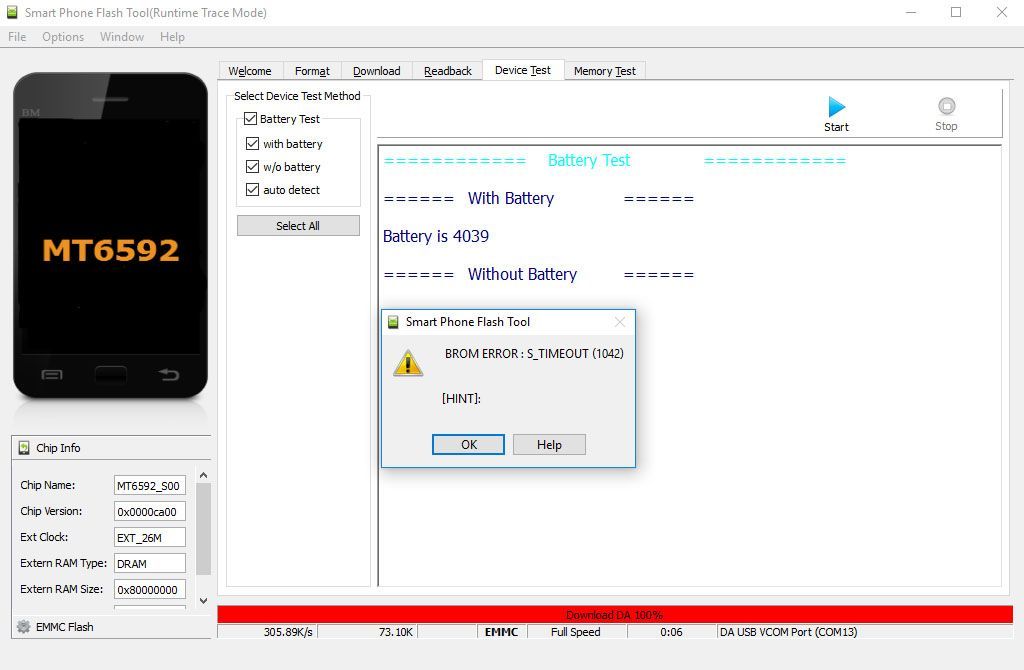Viewport: 1024px width, 670px height.
Task: Click the 'Select Device Test Method' group label
Action: click(x=297, y=96)
